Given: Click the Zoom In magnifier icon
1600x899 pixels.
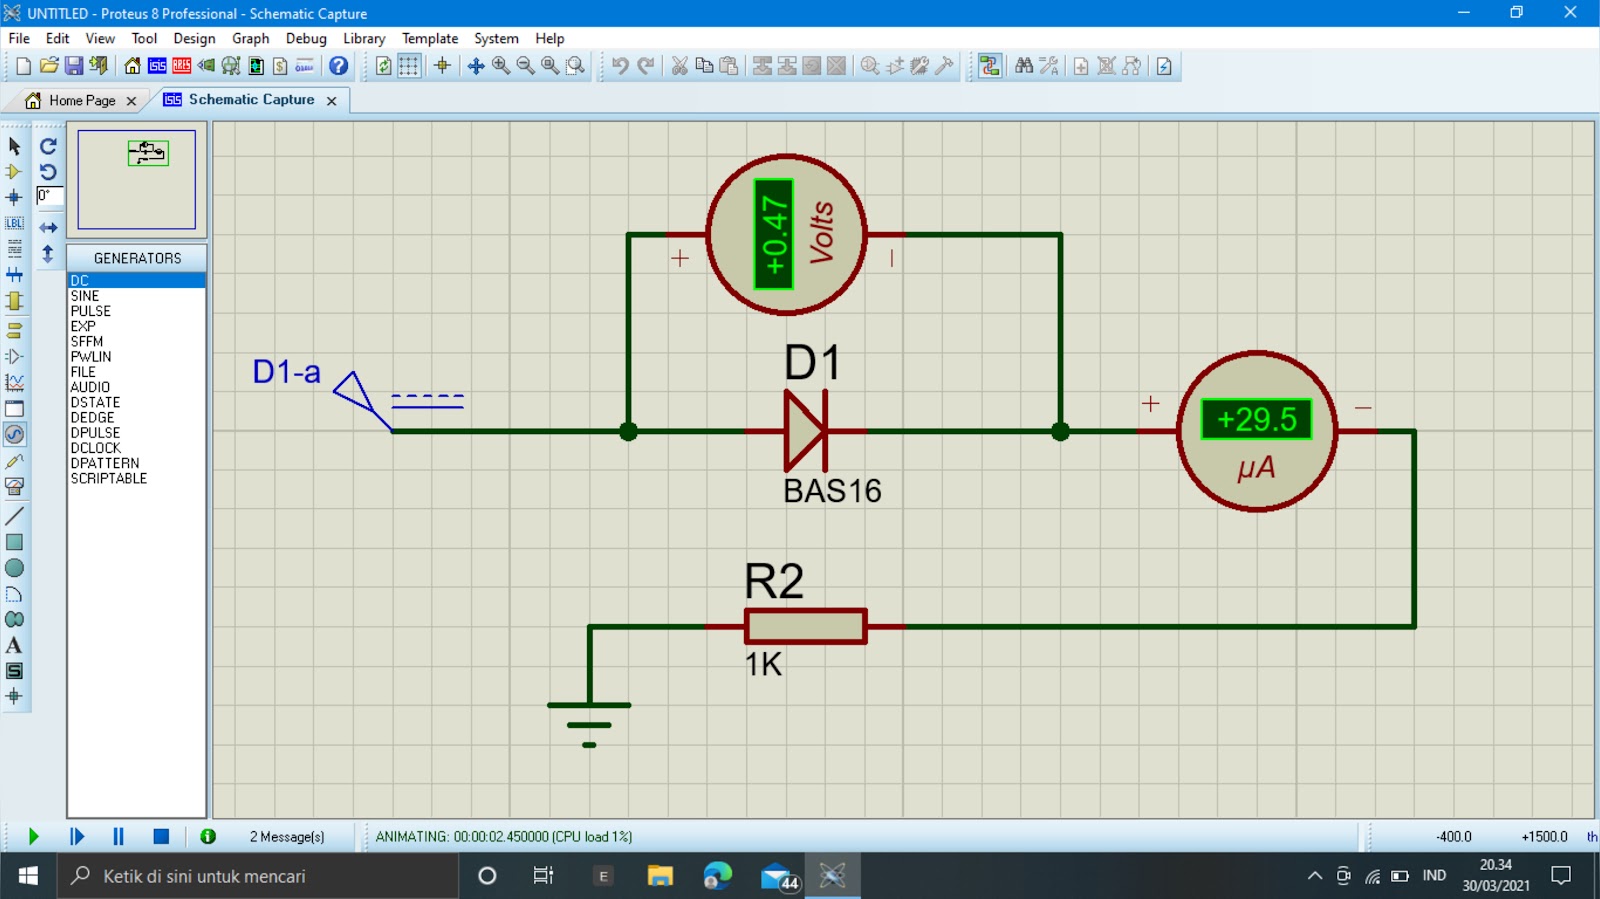Looking at the screenshot, I should (x=501, y=66).
